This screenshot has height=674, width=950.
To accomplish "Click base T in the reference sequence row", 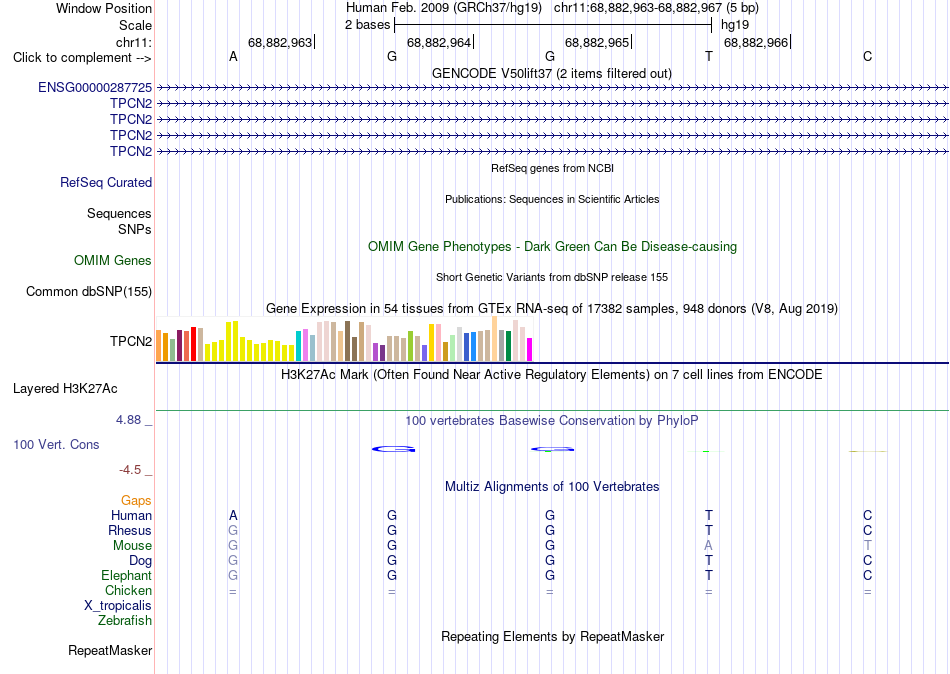I will coord(709,56).
